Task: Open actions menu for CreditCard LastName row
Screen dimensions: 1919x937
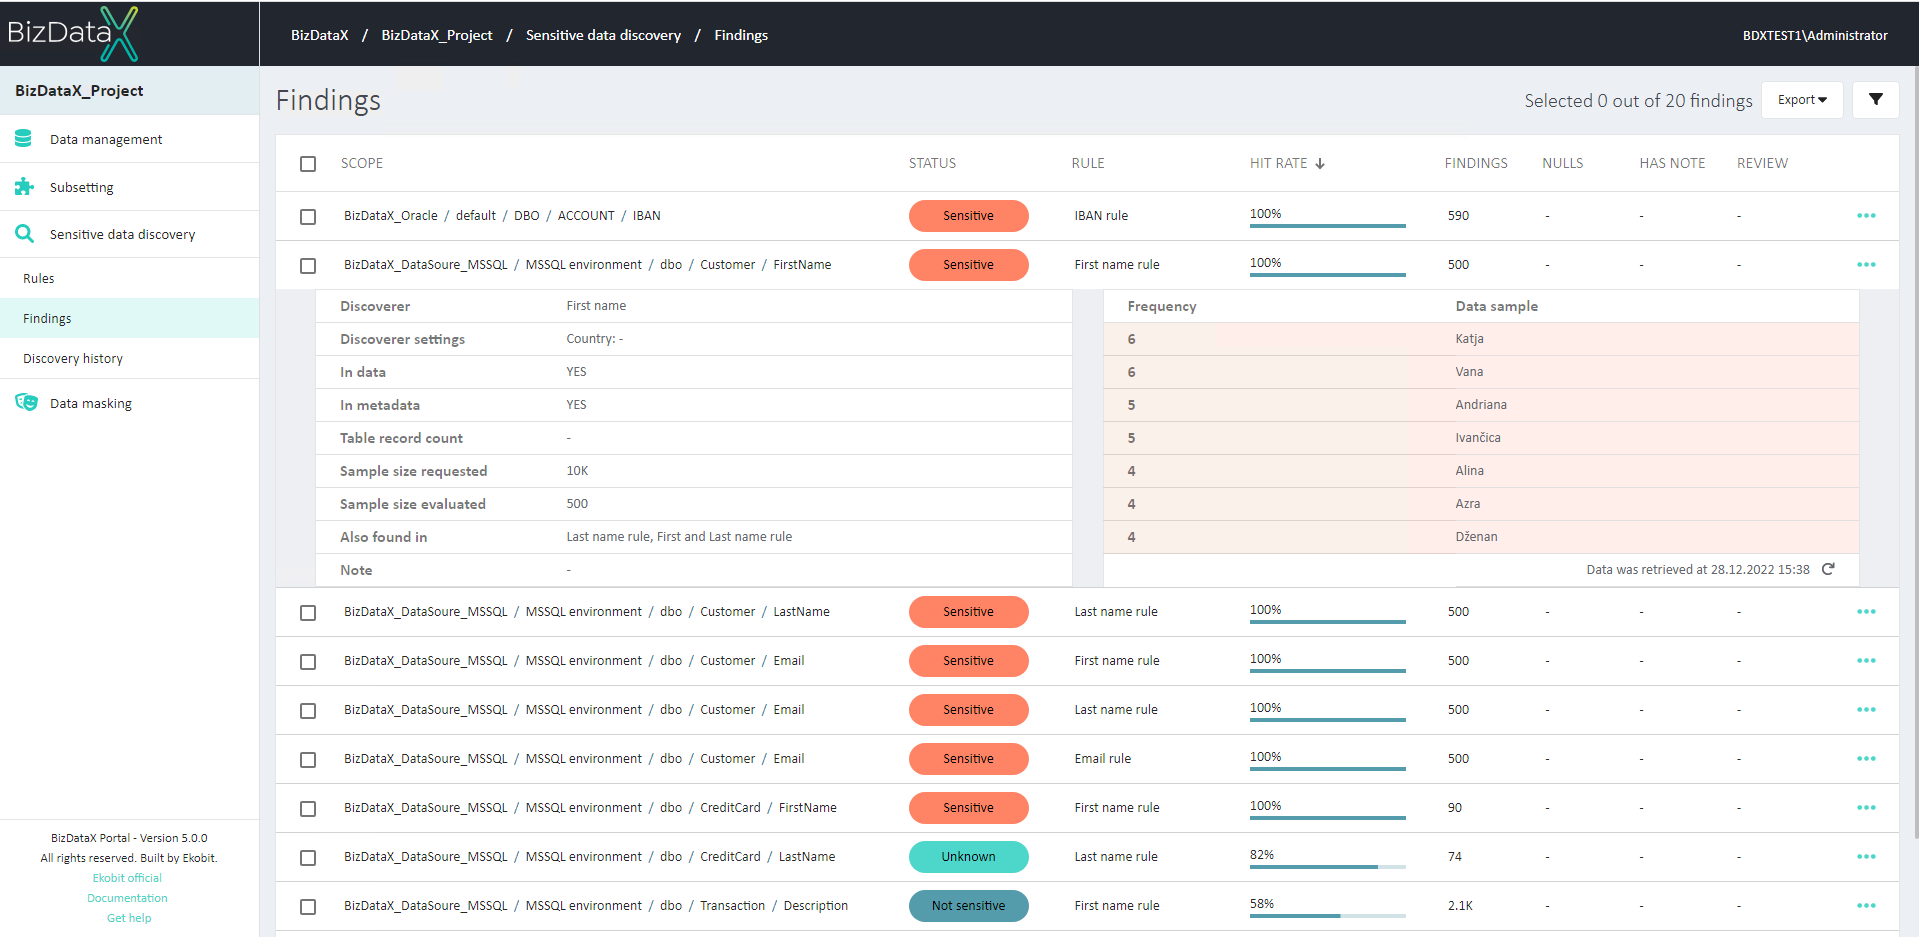Action: (x=1866, y=857)
